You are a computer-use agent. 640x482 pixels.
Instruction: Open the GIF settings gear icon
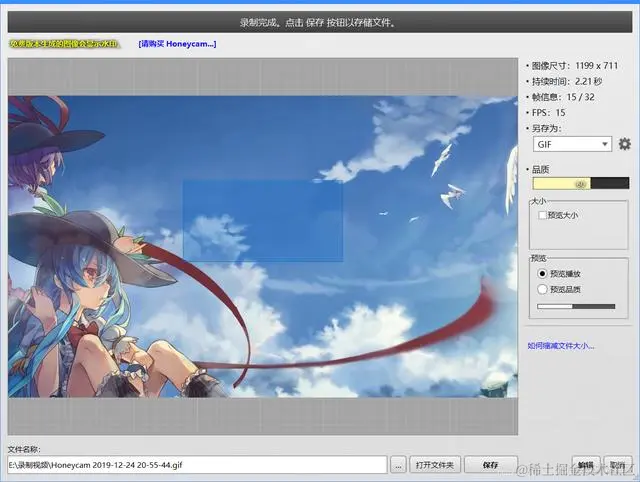tap(624, 144)
